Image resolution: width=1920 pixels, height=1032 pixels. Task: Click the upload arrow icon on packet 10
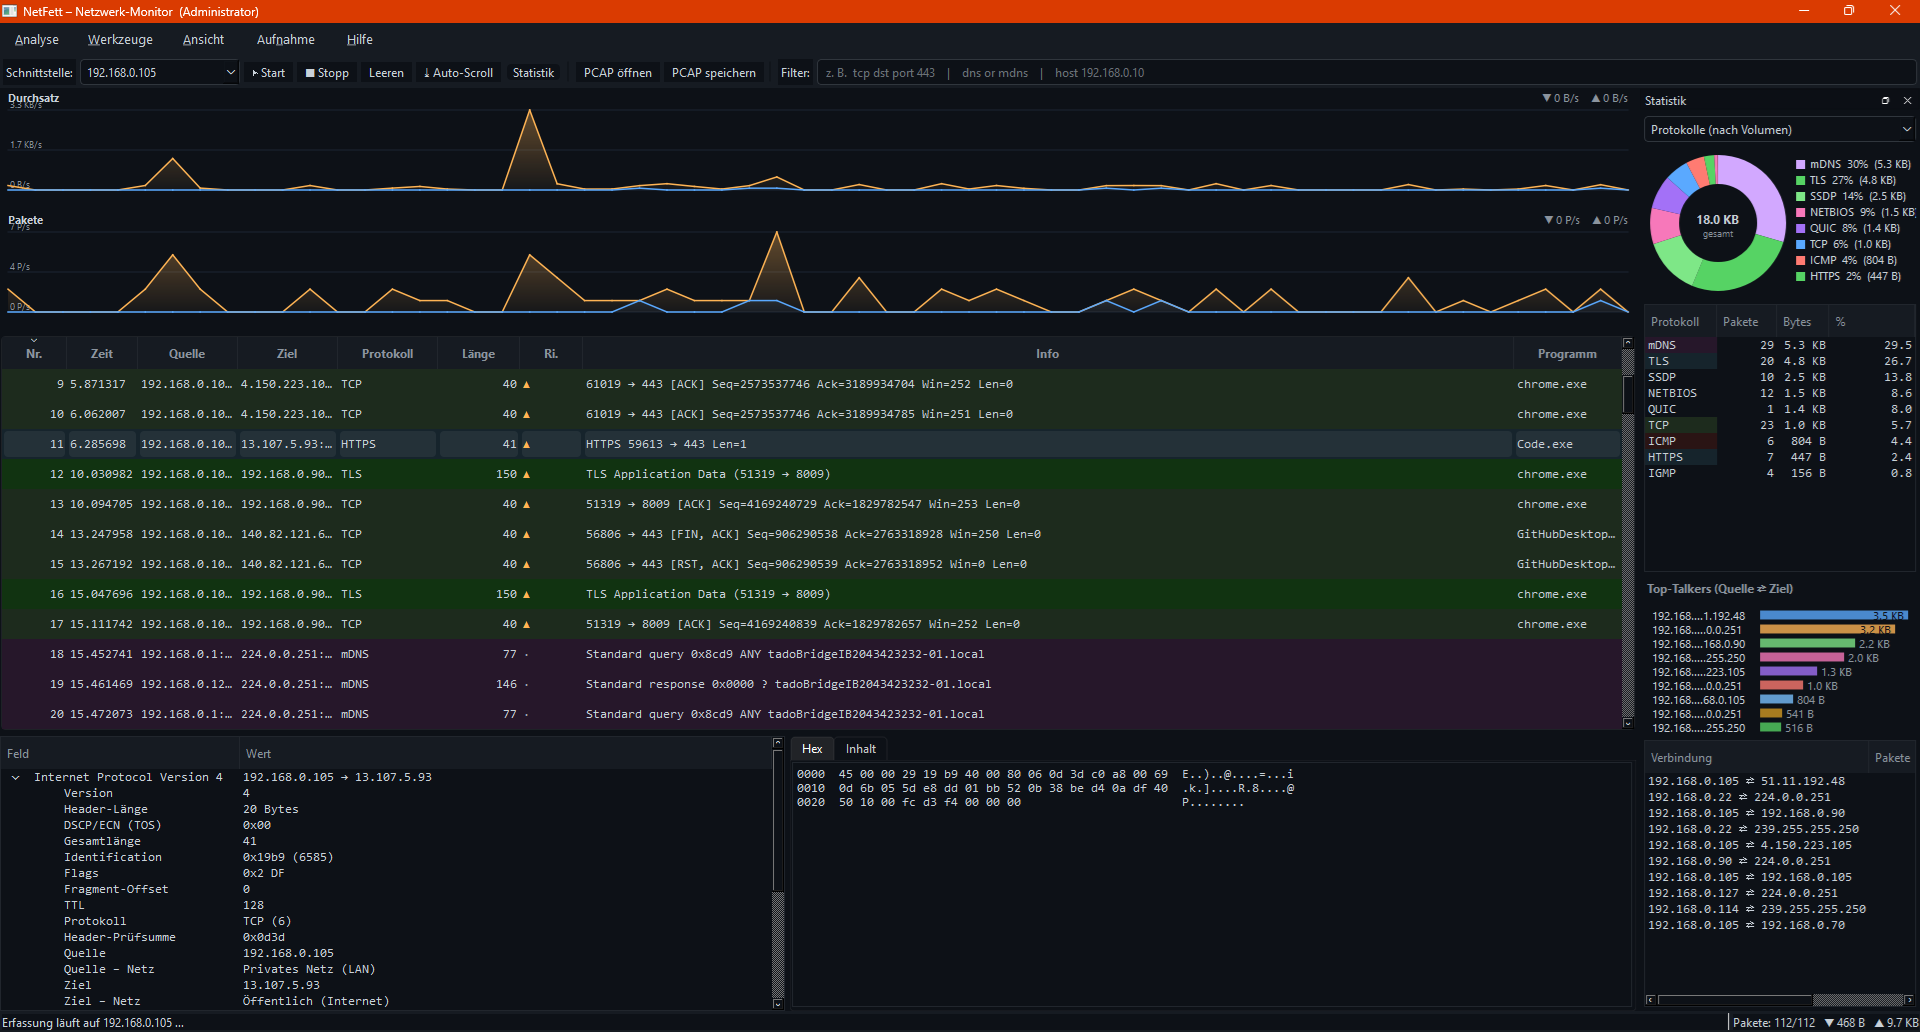(526, 414)
